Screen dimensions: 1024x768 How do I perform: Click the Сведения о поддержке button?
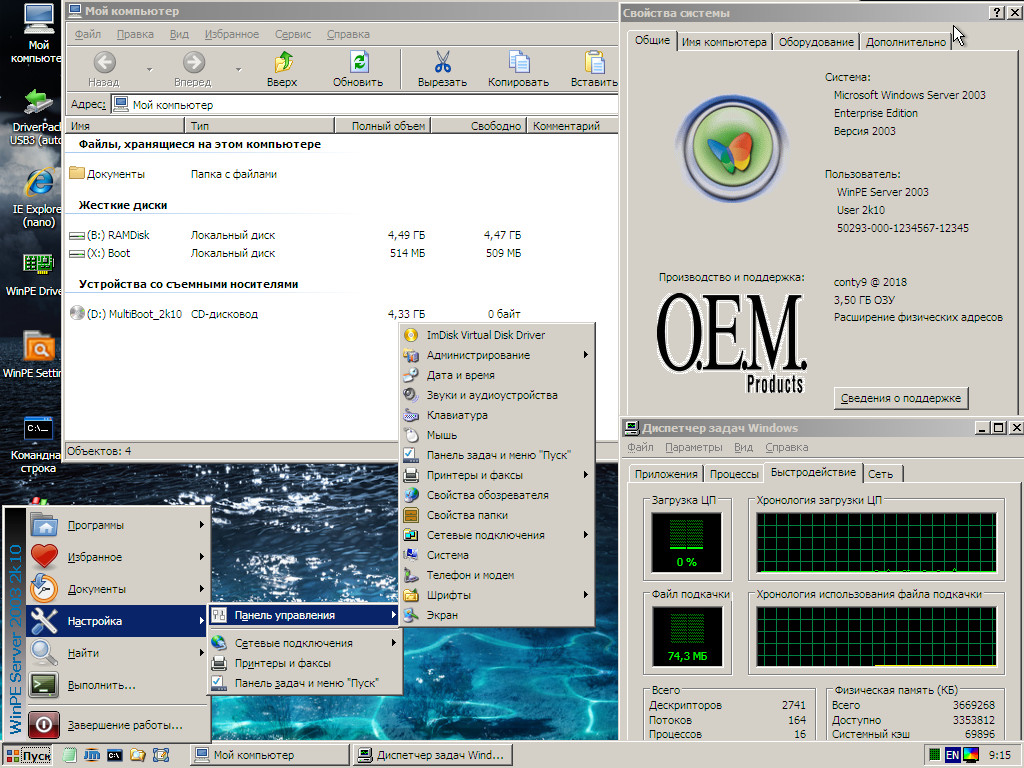[x=901, y=398]
